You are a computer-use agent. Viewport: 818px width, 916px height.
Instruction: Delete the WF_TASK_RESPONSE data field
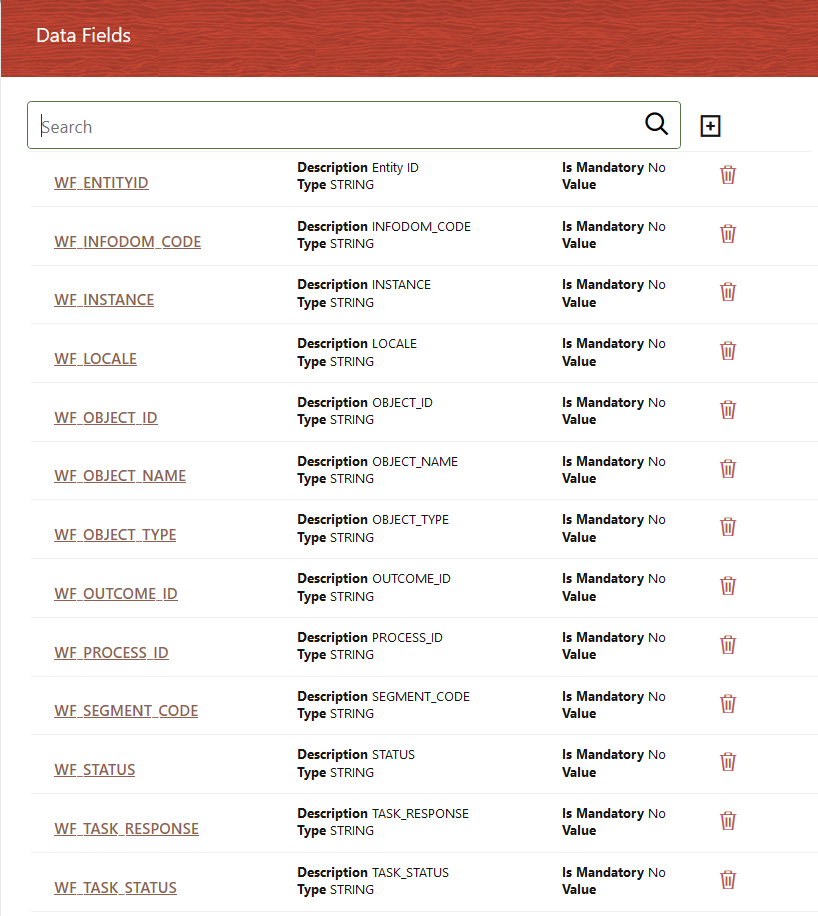pos(727,821)
